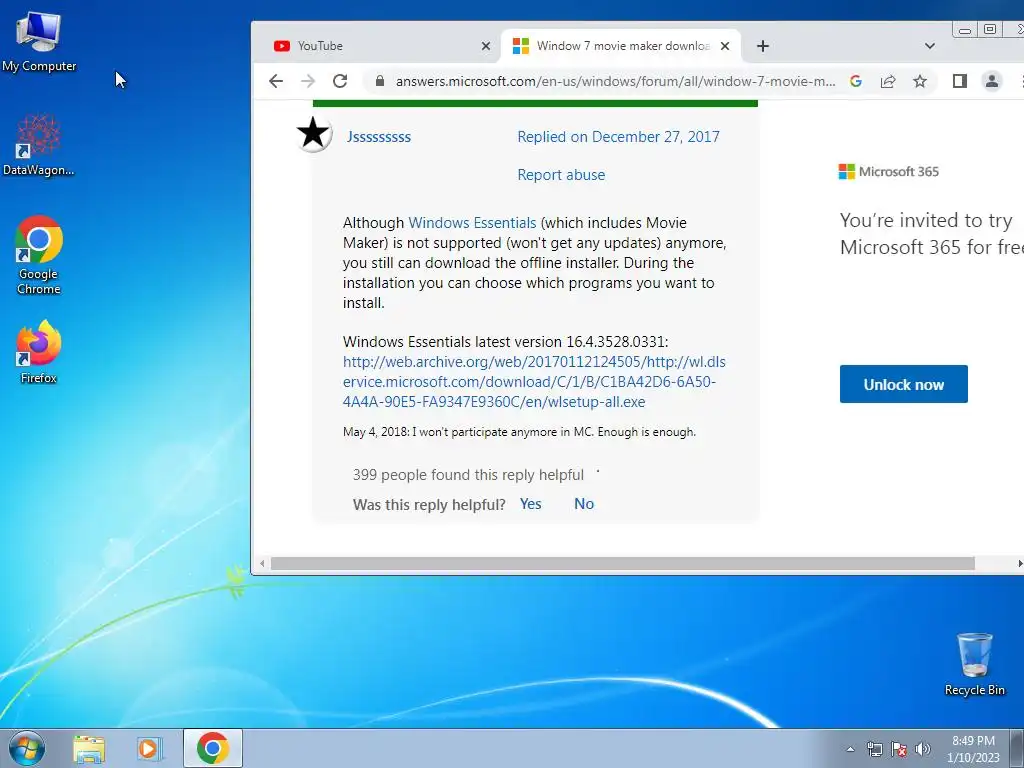1024x768 pixels.
Task: Click the browser Back arrow
Action: [276, 81]
